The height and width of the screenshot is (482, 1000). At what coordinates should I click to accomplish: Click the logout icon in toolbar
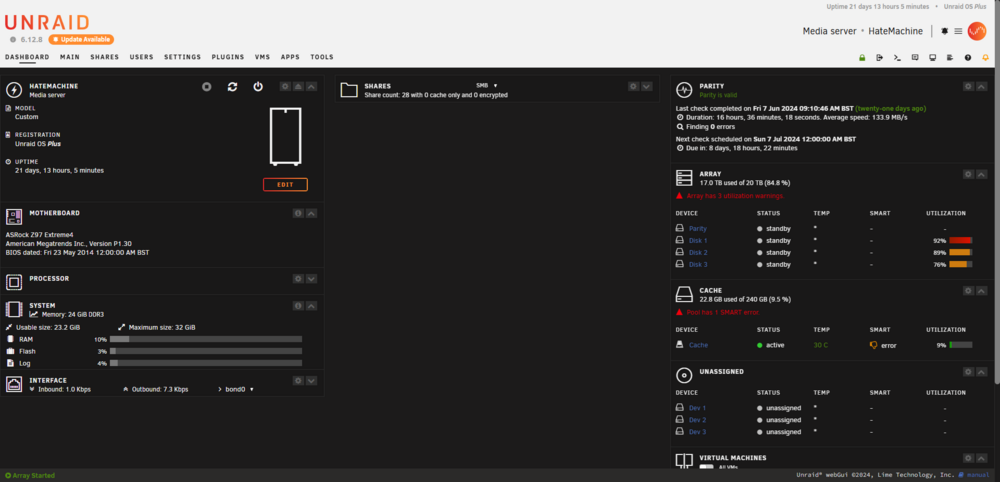pyautogui.click(x=879, y=57)
